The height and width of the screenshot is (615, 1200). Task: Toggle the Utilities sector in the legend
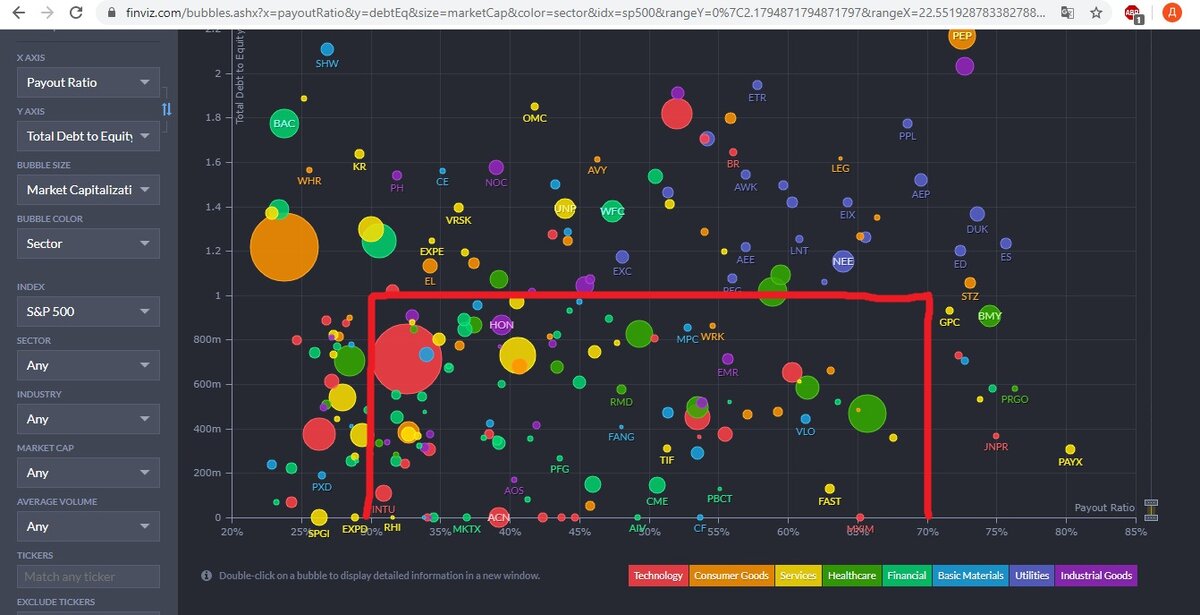click(x=1031, y=575)
